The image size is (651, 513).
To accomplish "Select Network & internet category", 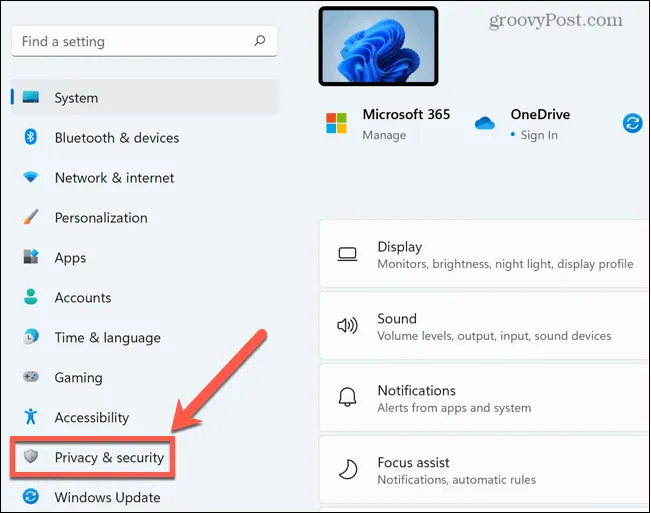I will (114, 178).
